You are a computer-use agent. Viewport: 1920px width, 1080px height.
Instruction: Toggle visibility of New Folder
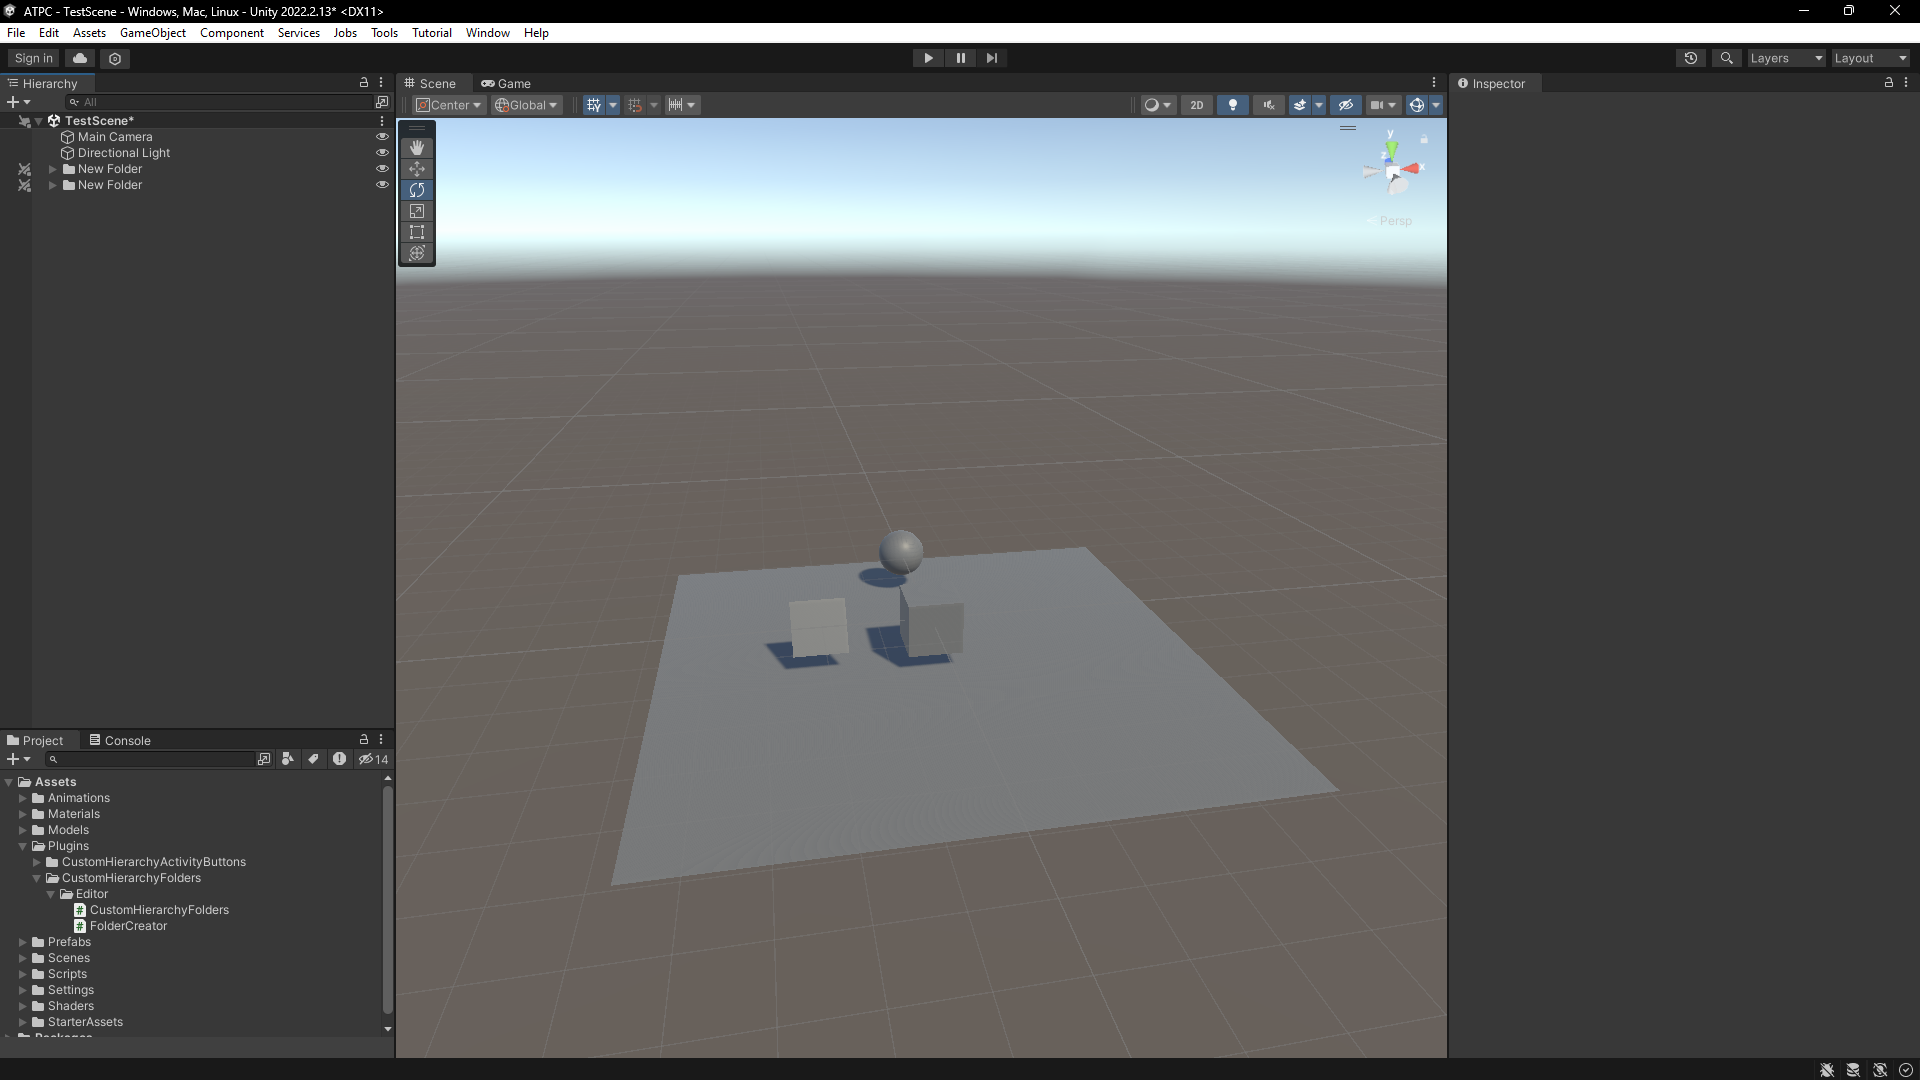point(381,169)
